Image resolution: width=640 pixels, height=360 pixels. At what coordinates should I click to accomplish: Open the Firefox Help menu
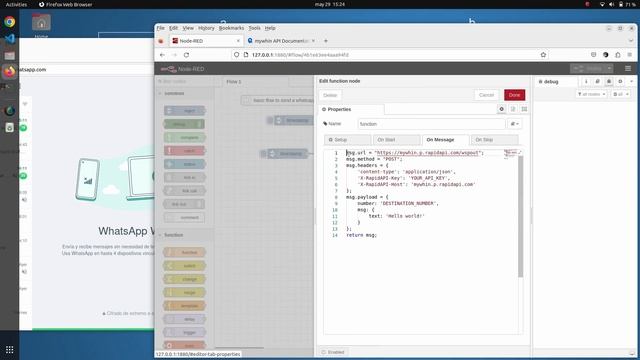(270, 28)
